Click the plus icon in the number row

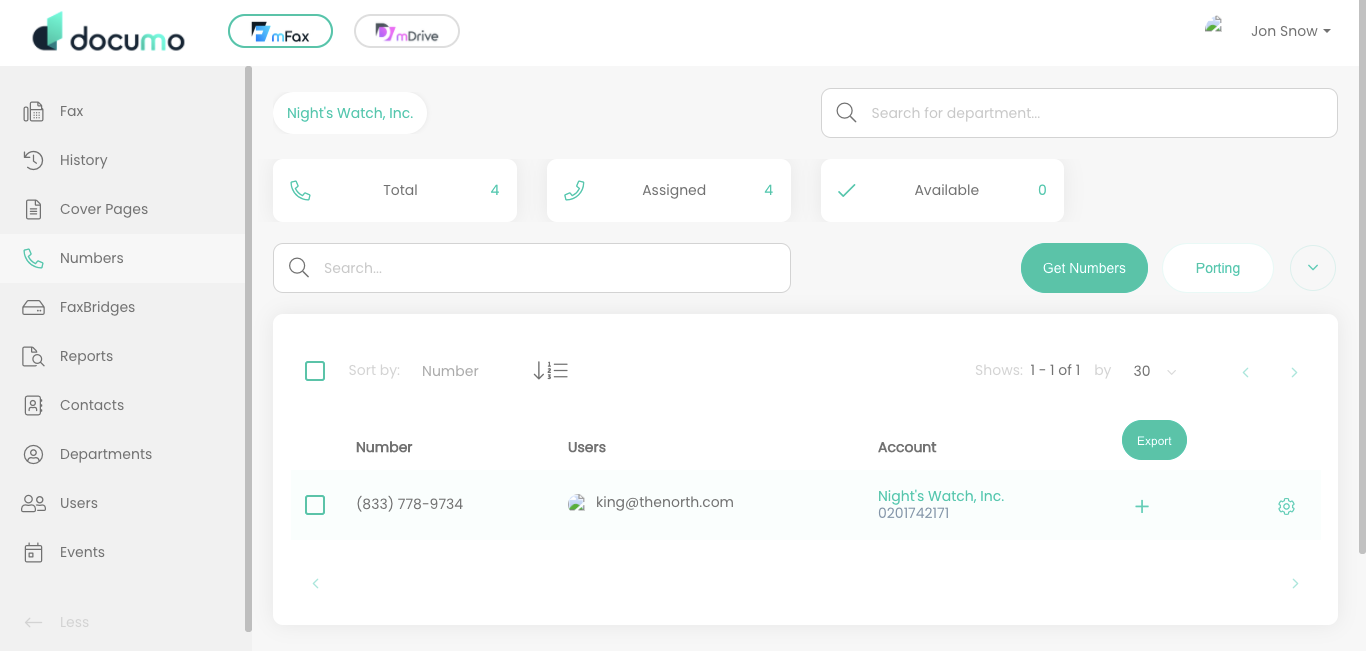[1142, 507]
